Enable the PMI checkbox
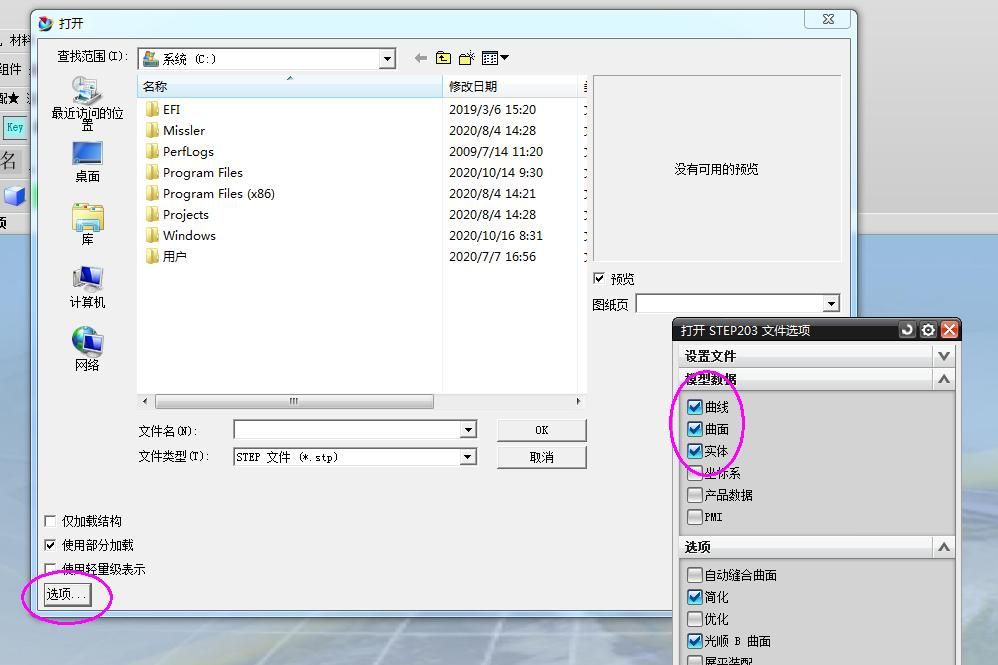 coord(696,517)
